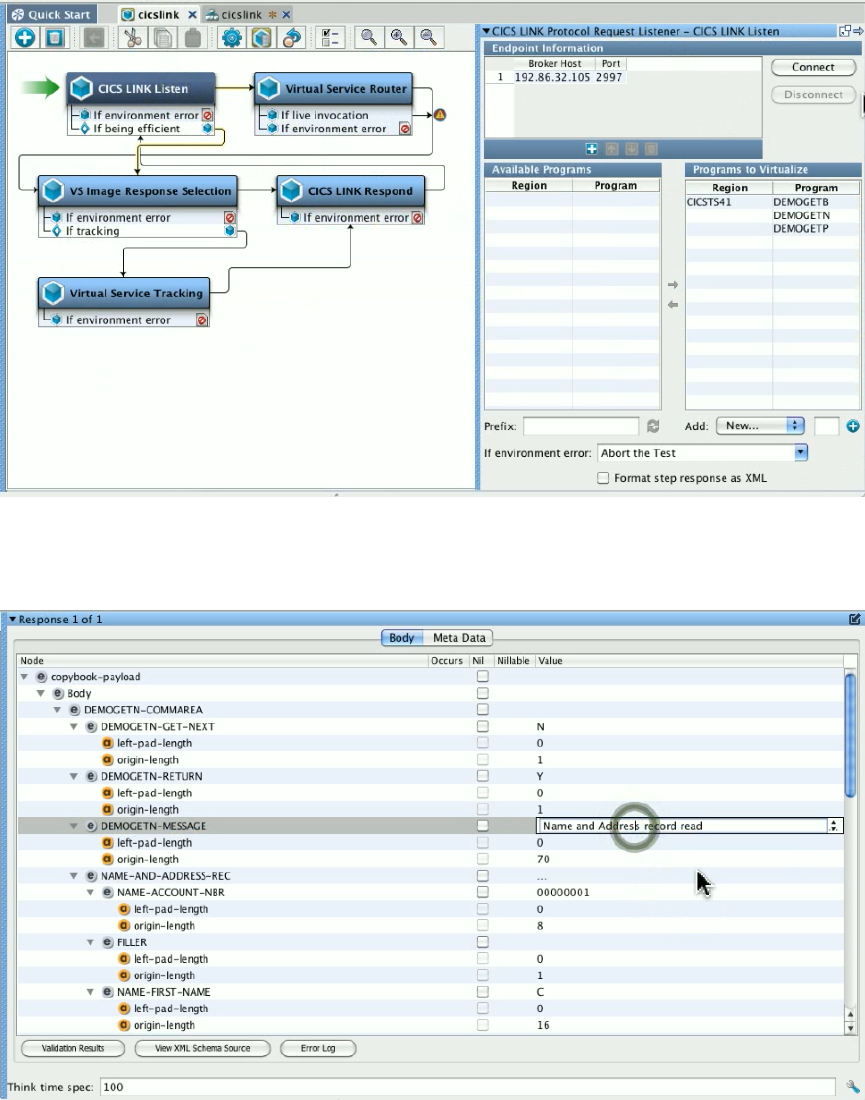Open the If environment error dropdown
The image size is (865, 1100).
coord(800,452)
